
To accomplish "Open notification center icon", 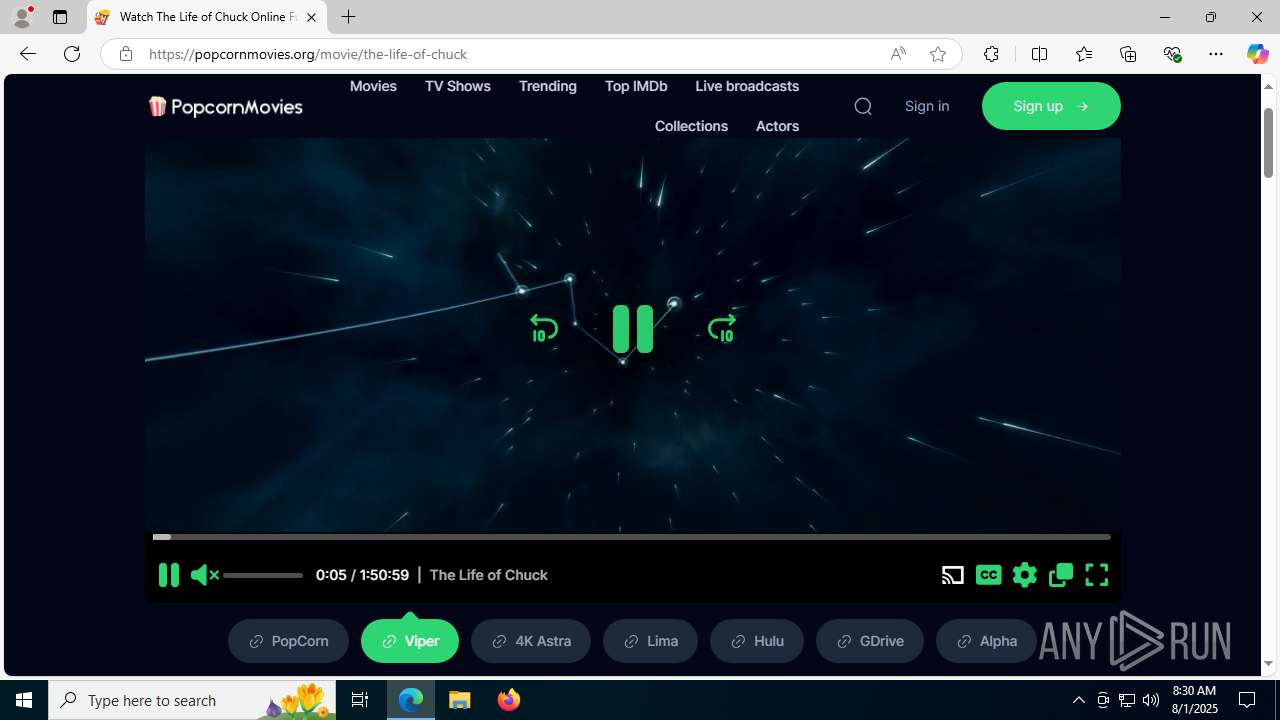I will [x=1247, y=700].
